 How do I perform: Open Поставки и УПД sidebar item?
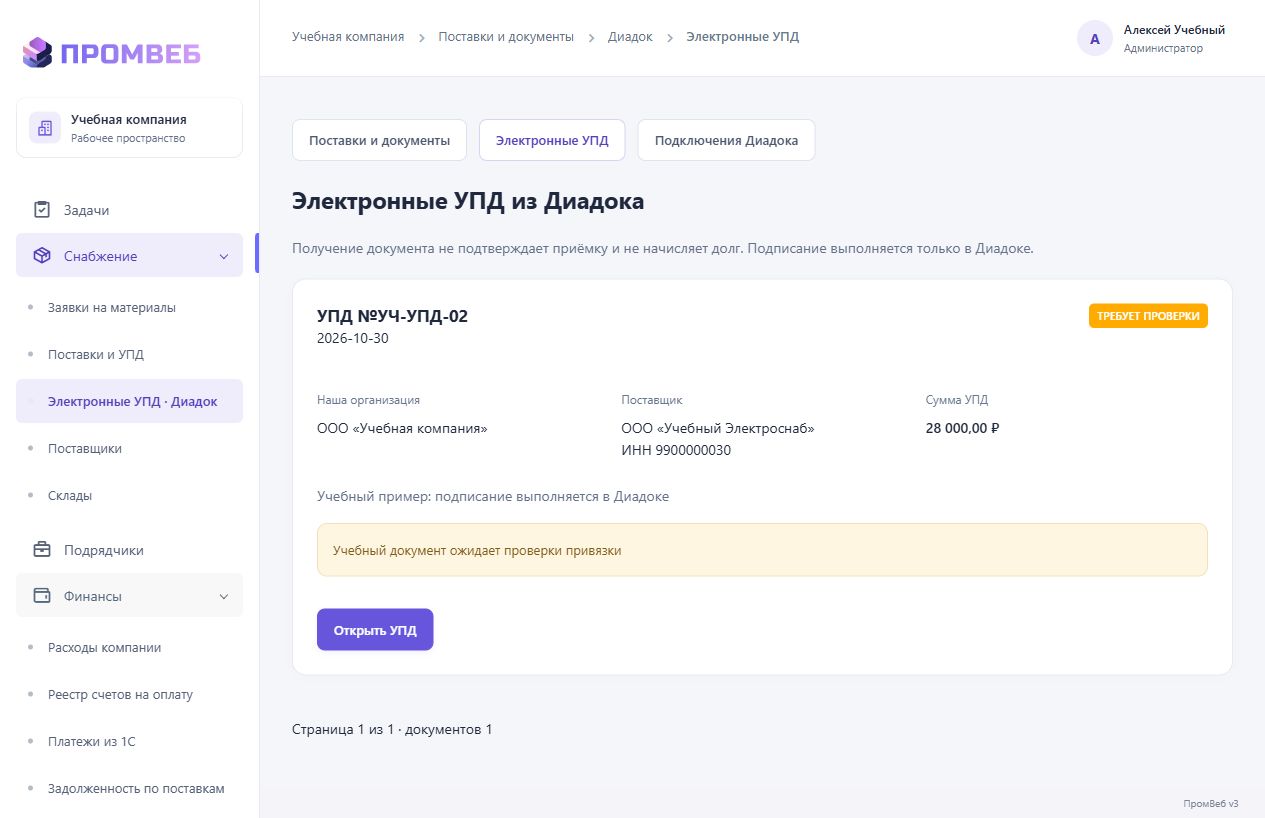[x=129, y=354]
